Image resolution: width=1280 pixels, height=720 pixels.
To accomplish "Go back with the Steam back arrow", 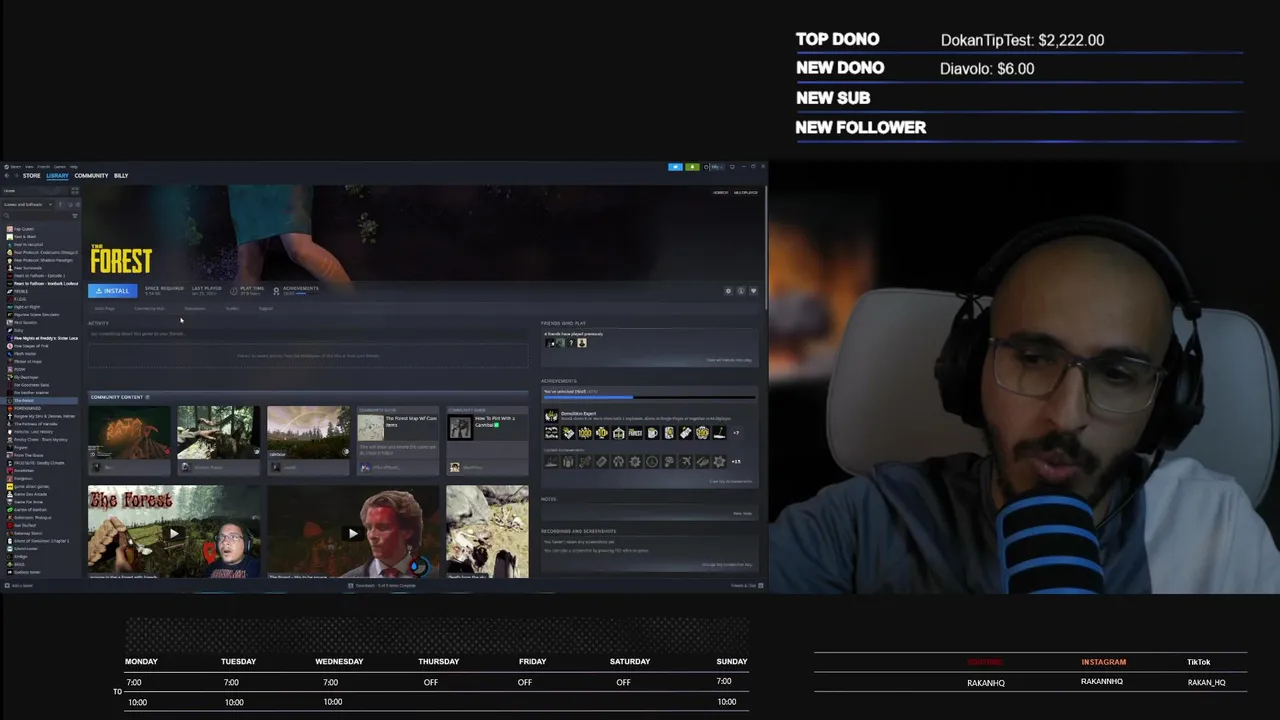I will 7,176.
